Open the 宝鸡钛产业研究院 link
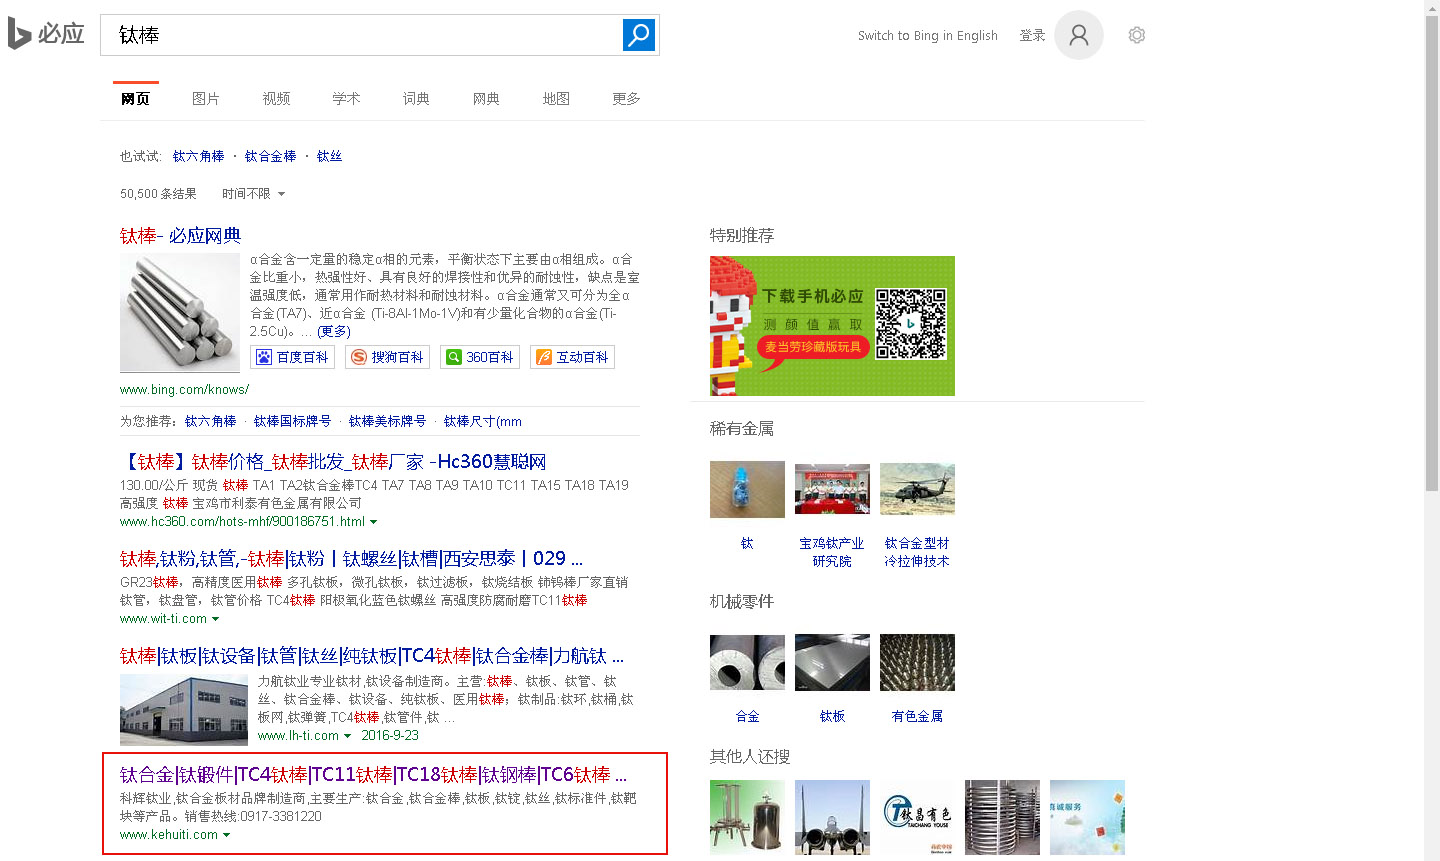 point(832,552)
